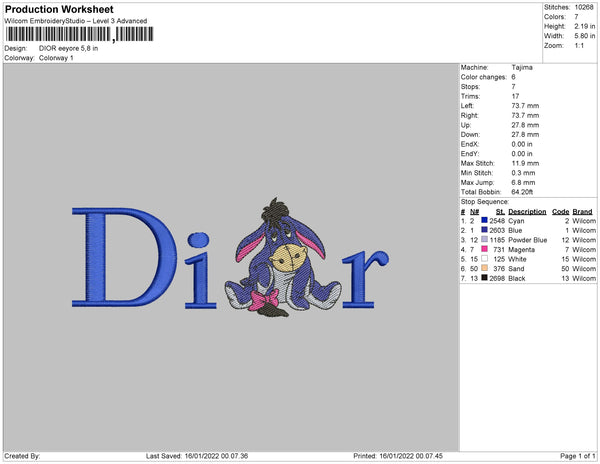Screen dimensions: 600x464
Task: Pick the Sand 376 color swatch
Action: click(x=484, y=268)
